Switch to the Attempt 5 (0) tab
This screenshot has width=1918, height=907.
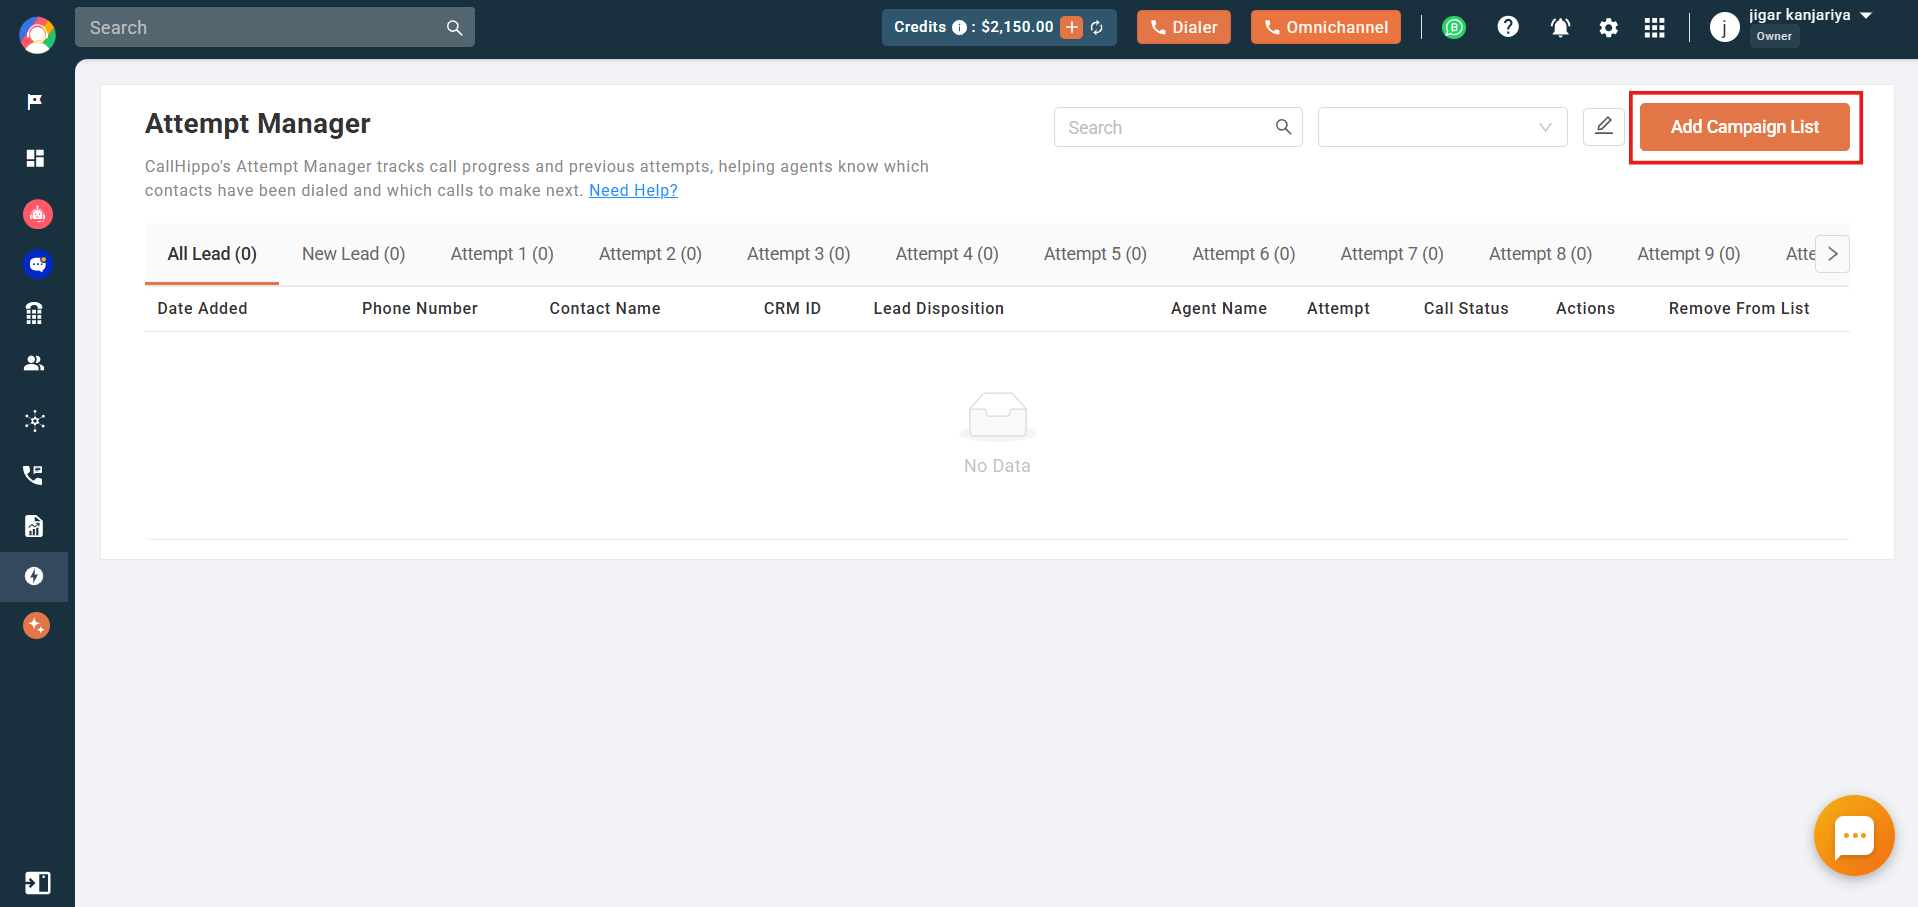pos(1095,254)
